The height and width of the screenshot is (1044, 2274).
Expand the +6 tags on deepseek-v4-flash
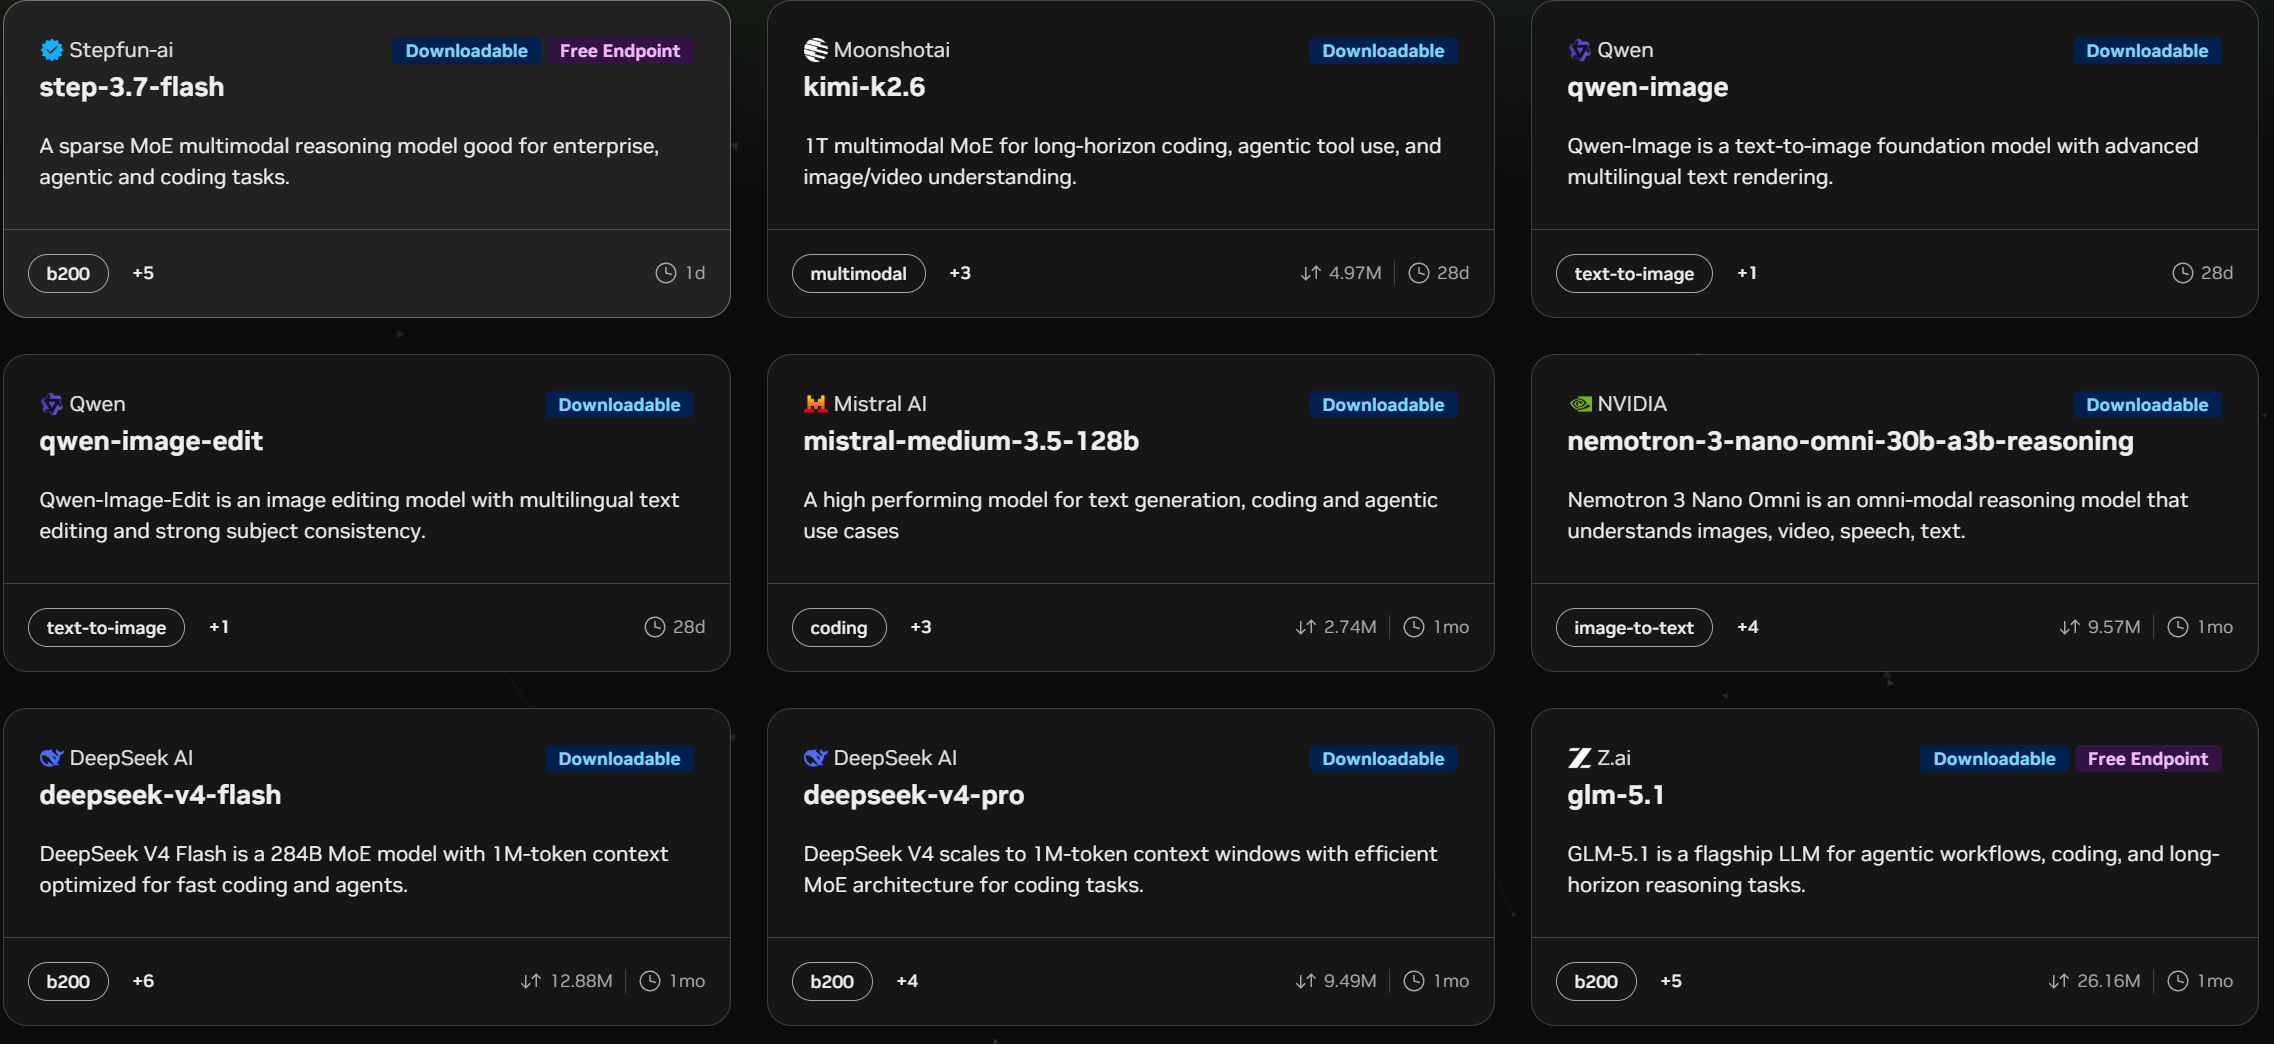click(x=143, y=981)
